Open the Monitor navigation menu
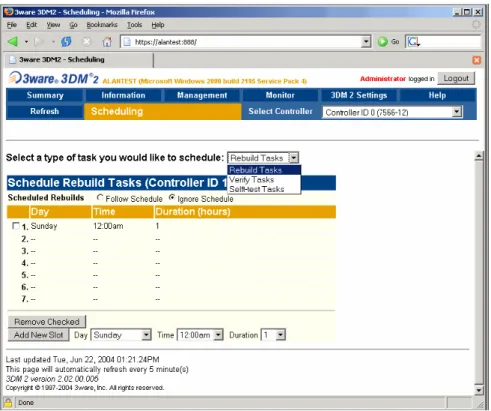 click(280, 95)
